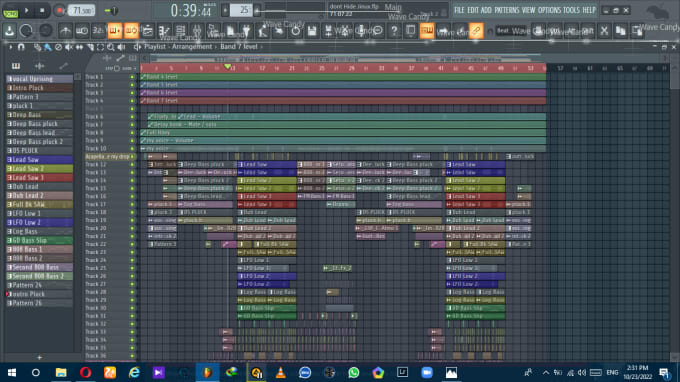Click the red record button
The image size is (680, 382).
pyautogui.click(x=59, y=10)
